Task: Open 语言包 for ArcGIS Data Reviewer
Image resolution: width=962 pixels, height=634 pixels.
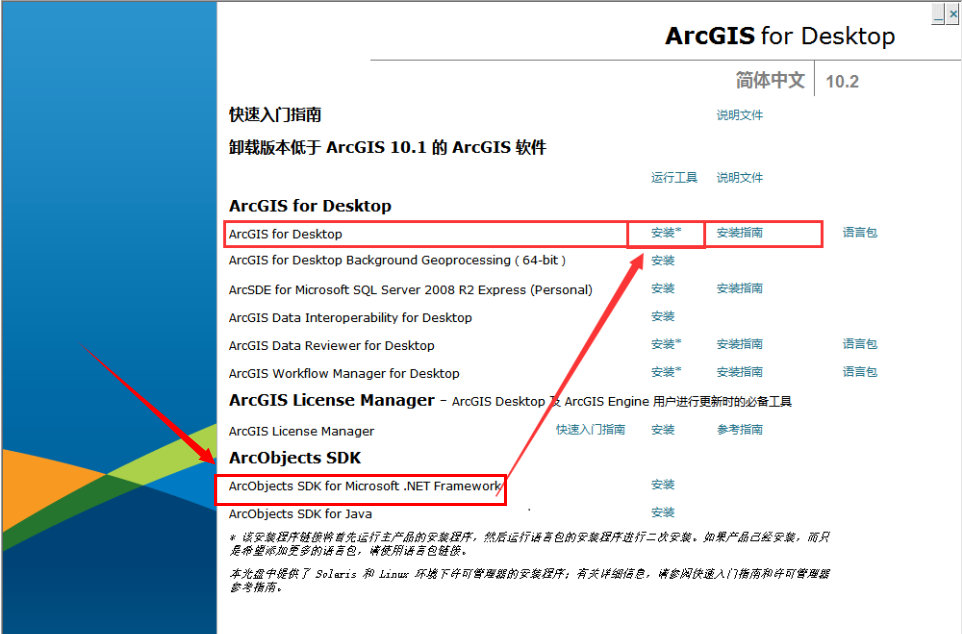Action: pyautogui.click(x=860, y=344)
